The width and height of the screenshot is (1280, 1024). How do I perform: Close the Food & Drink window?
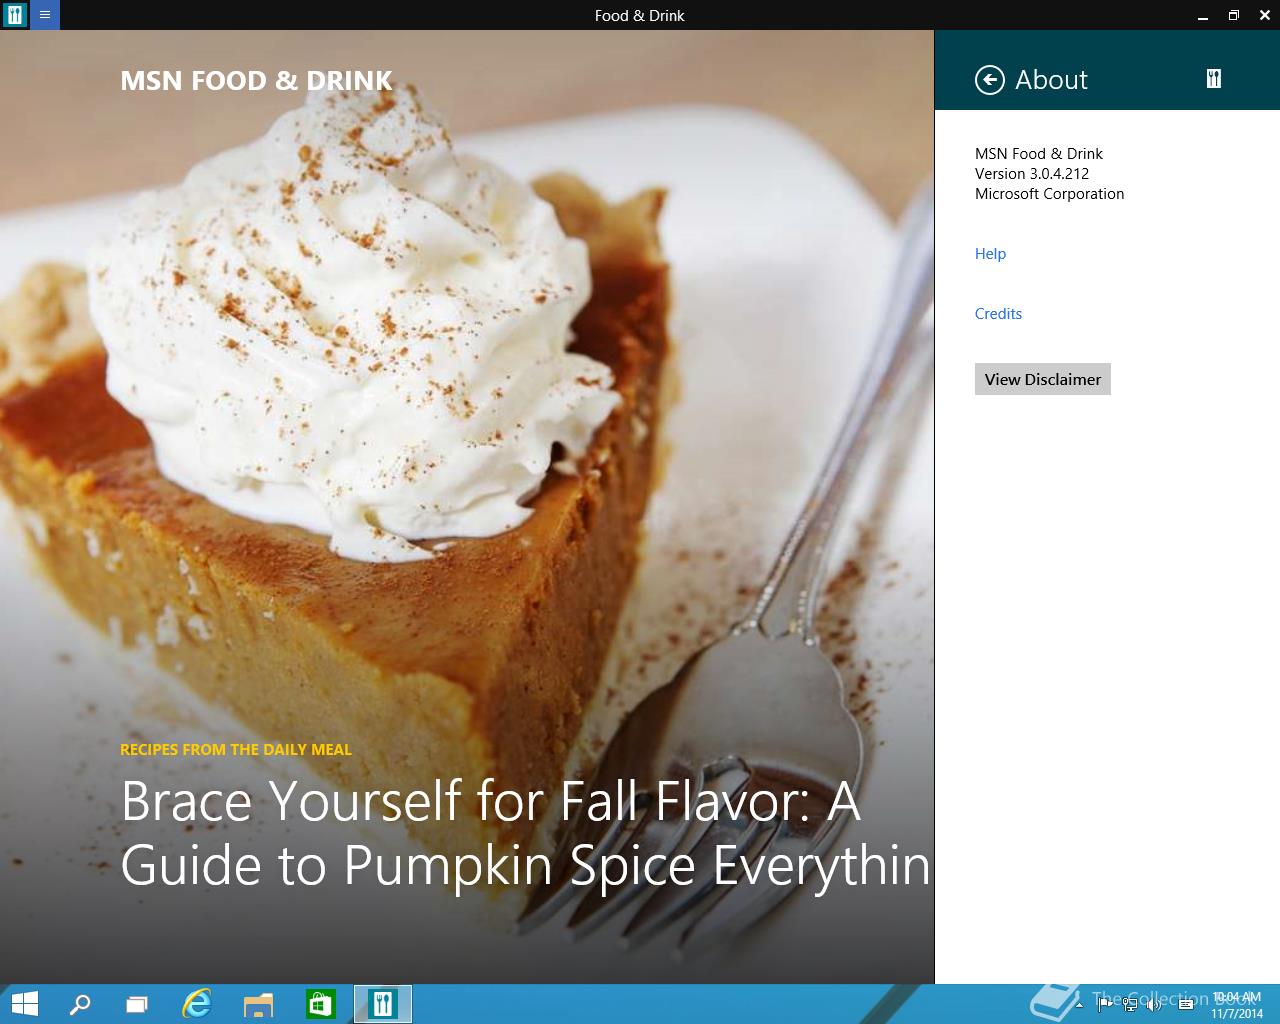coord(1265,15)
